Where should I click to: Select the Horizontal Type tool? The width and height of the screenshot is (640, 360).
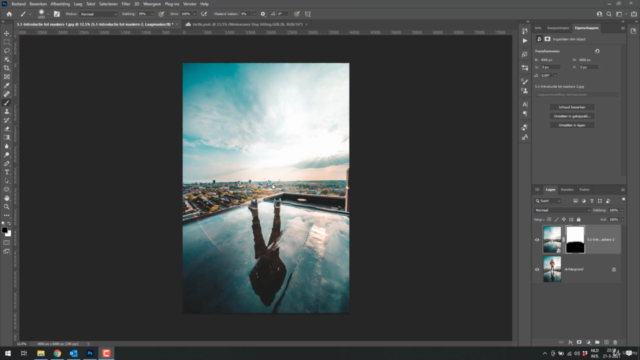coord(7,172)
